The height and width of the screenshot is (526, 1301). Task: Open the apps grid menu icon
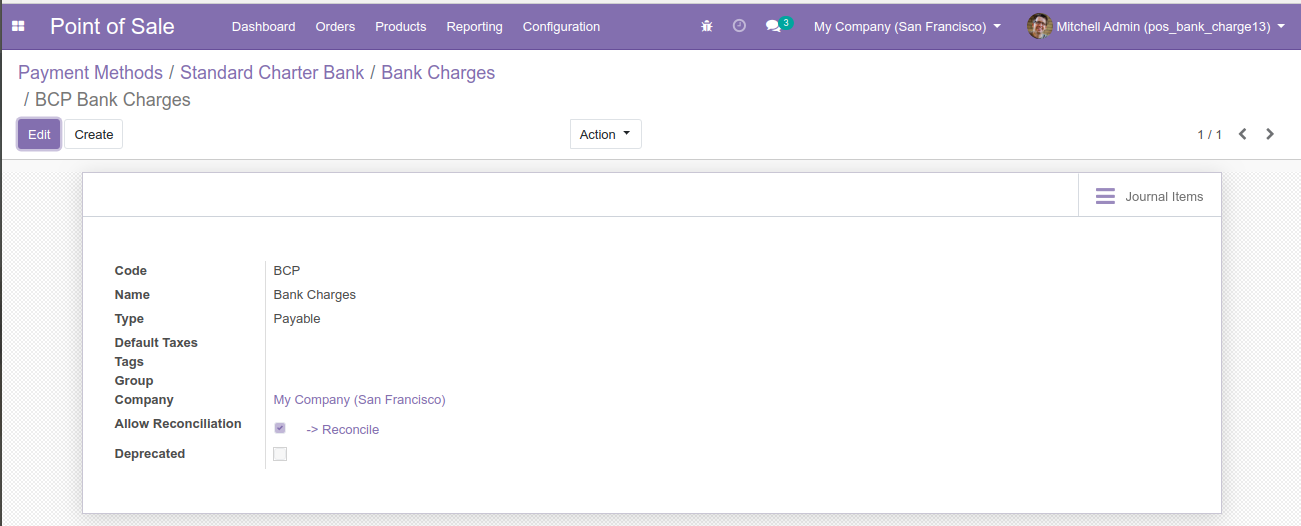(18, 27)
